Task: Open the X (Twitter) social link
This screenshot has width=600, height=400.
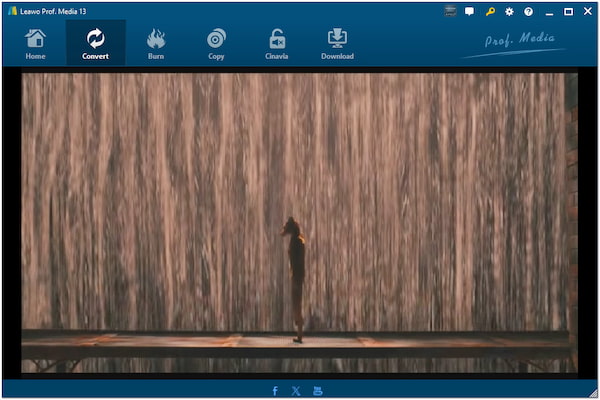Action: pyautogui.click(x=296, y=390)
